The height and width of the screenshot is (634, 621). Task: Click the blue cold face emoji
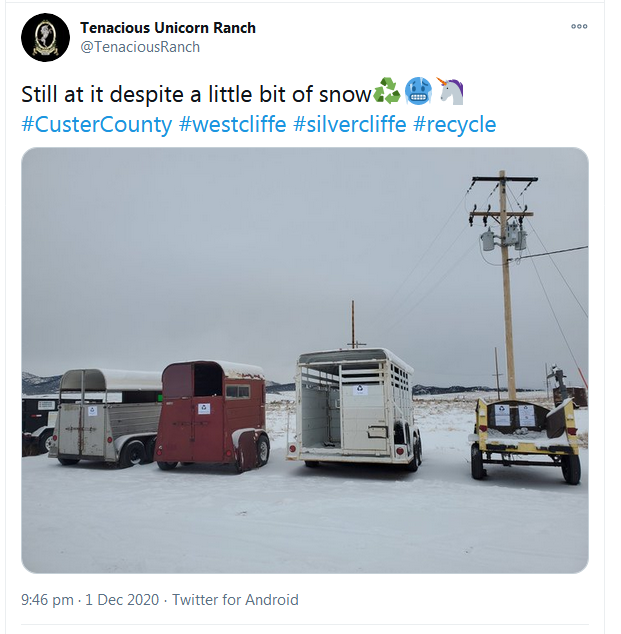point(418,91)
